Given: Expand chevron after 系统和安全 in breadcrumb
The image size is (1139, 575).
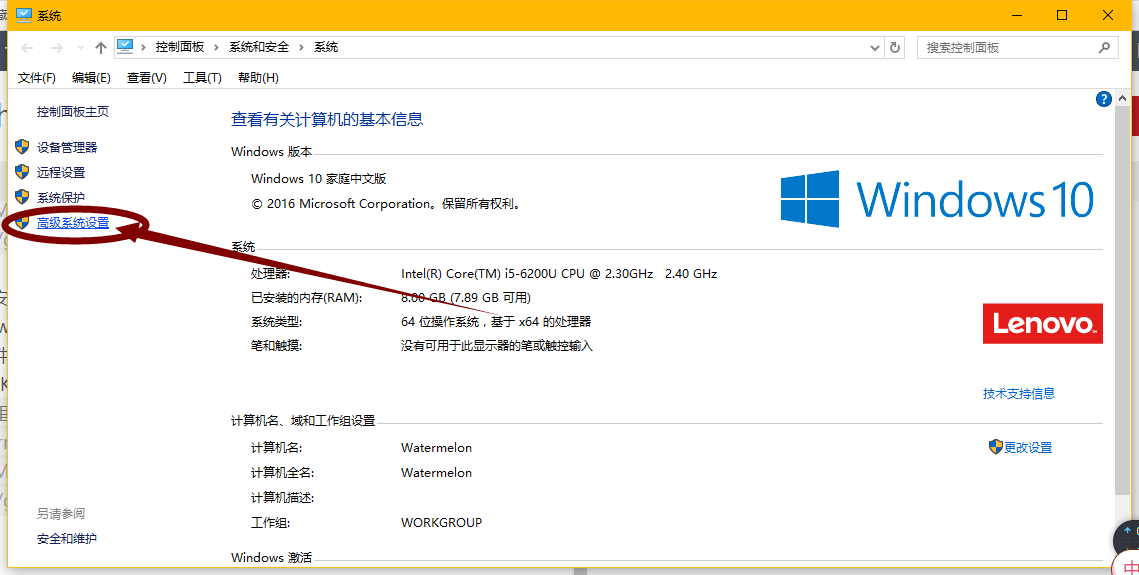Looking at the screenshot, I should pyautogui.click(x=301, y=47).
